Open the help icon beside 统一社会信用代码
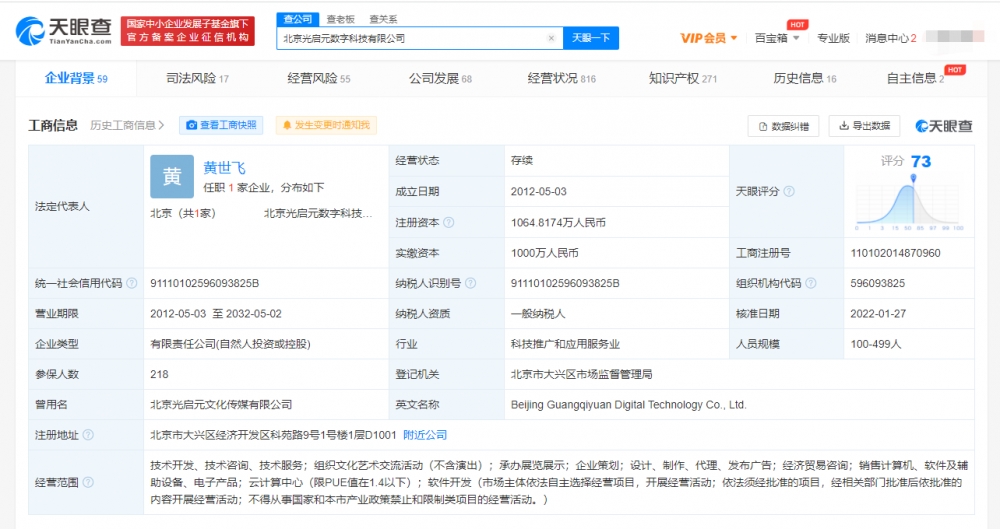 pos(132,283)
